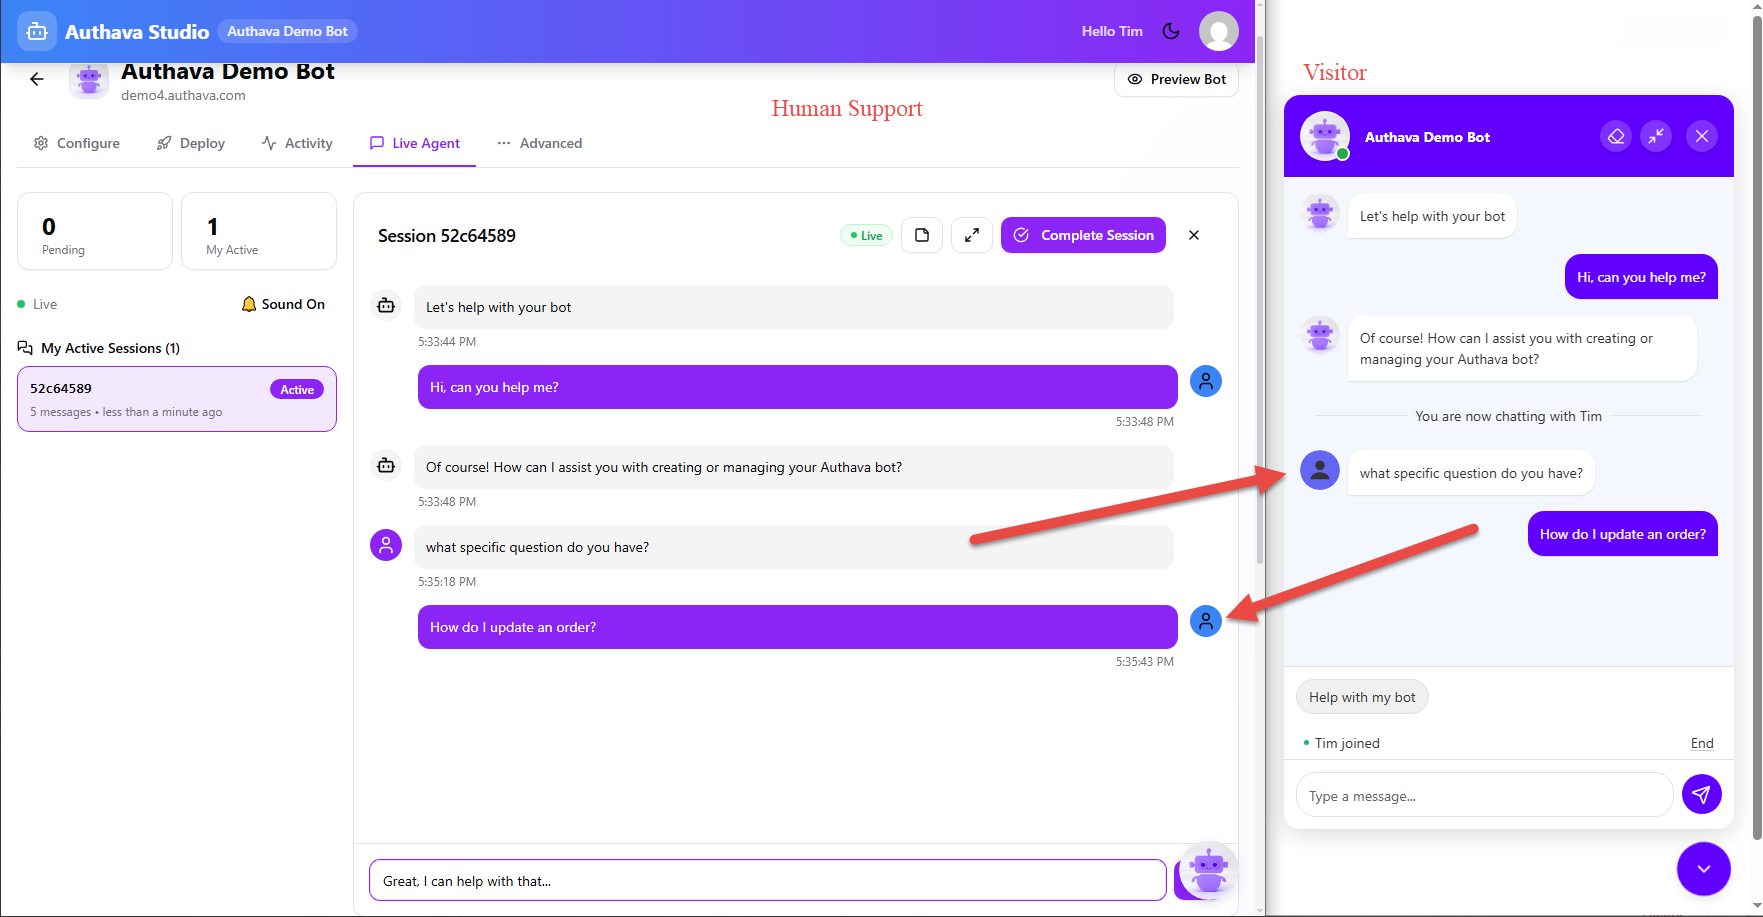The image size is (1763, 917).
Task: Open session 52c64589 in the list
Action: click(177, 399)
